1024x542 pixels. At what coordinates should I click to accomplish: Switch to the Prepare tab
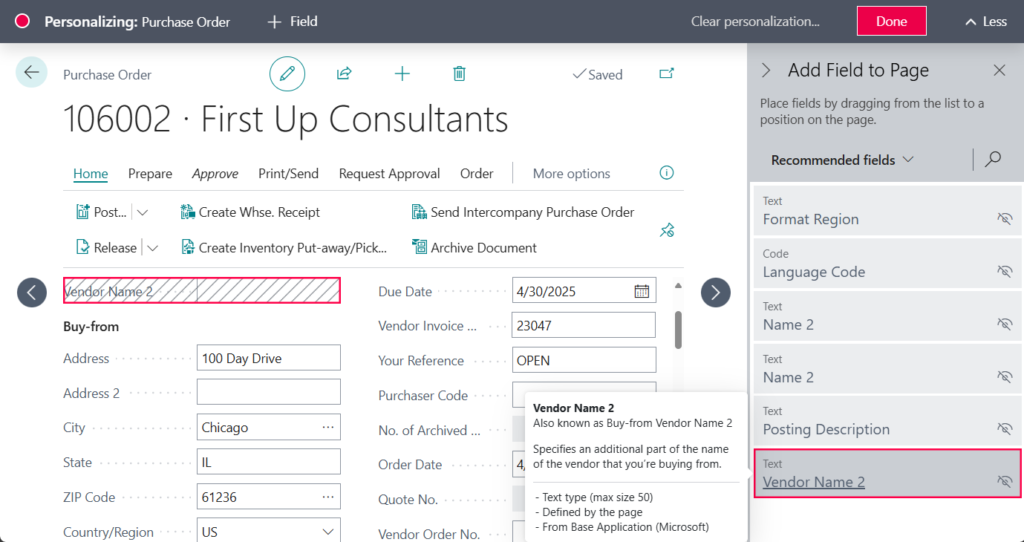pyautogui.click(x=150, y=173)
